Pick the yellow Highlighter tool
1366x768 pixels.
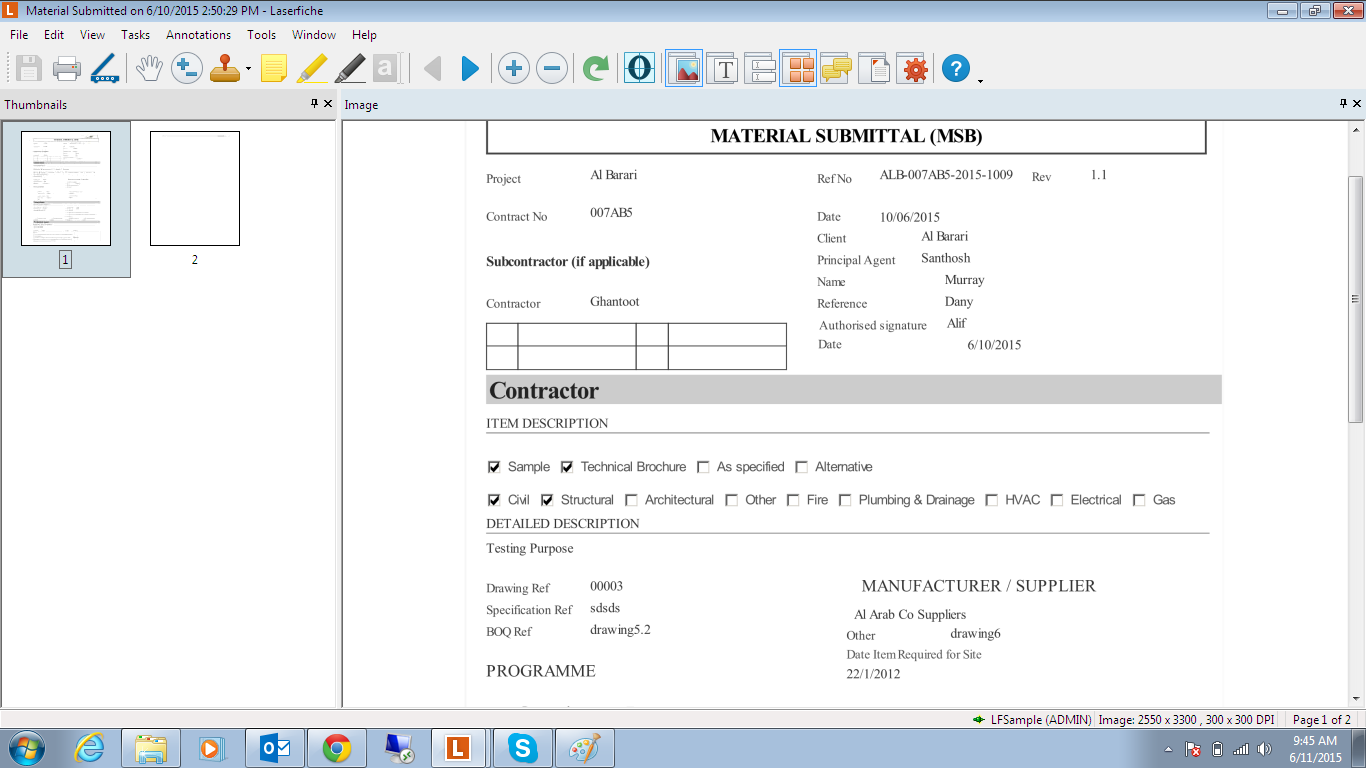click(x=312, y=68)
